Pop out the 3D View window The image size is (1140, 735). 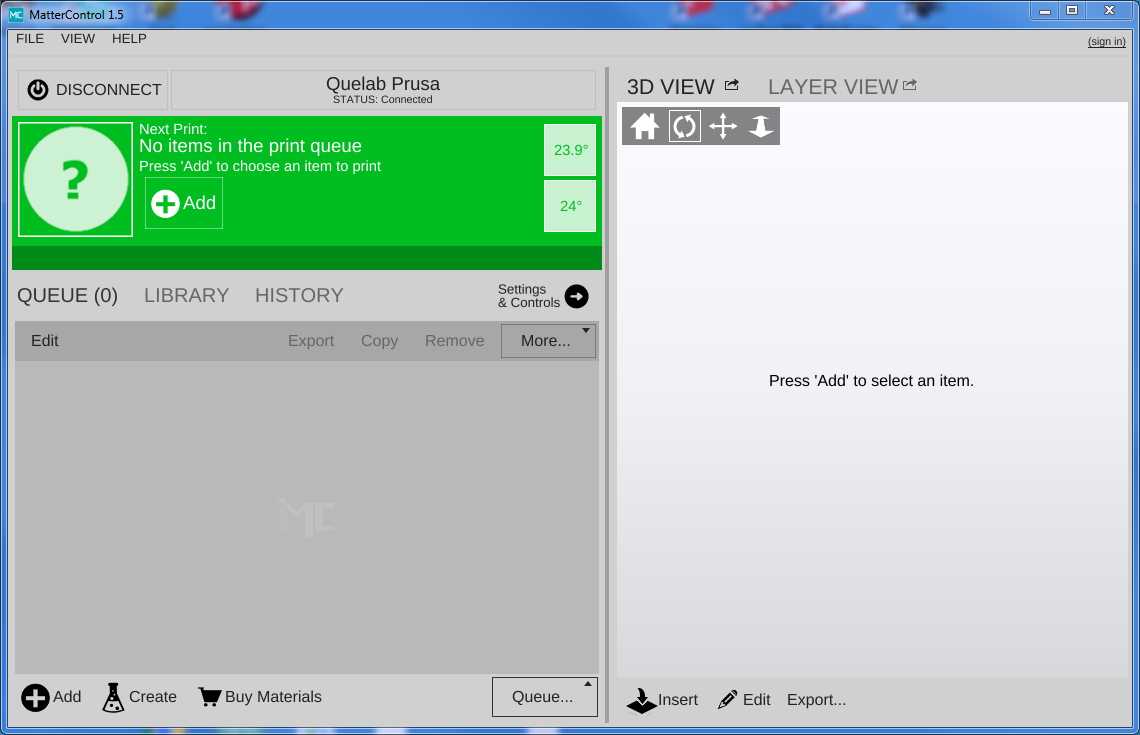732,86
